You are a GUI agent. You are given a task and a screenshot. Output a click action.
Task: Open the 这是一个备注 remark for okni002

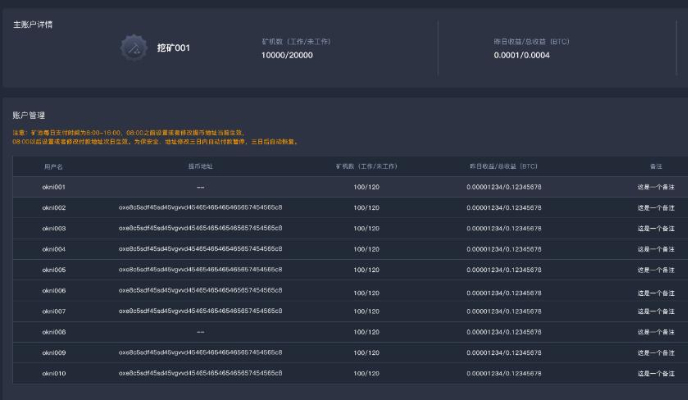(x=656, y=208)
